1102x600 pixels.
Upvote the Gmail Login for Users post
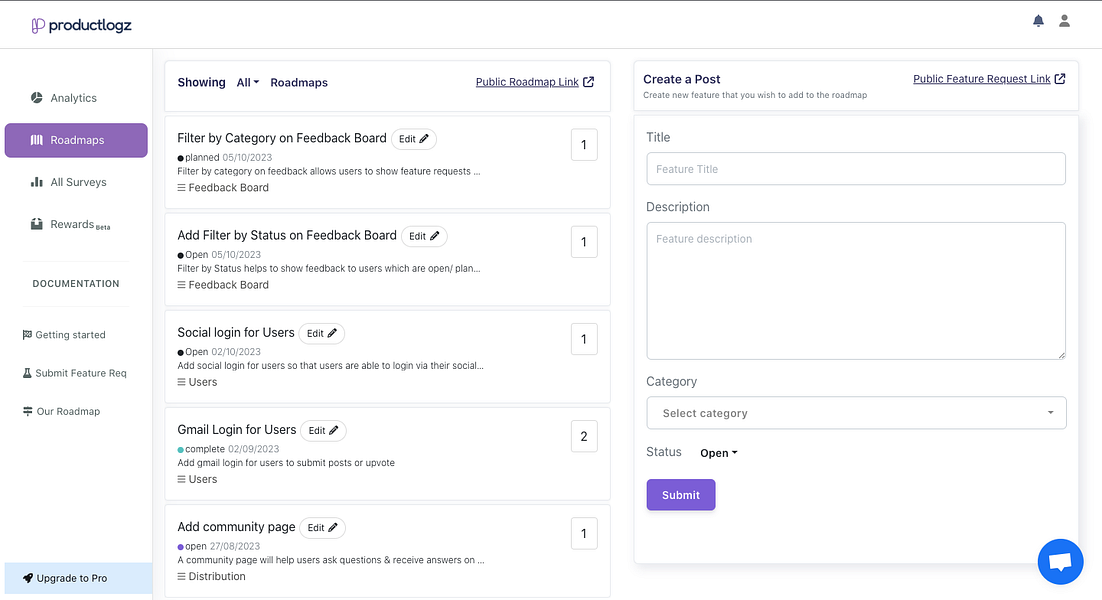[584, 437]
